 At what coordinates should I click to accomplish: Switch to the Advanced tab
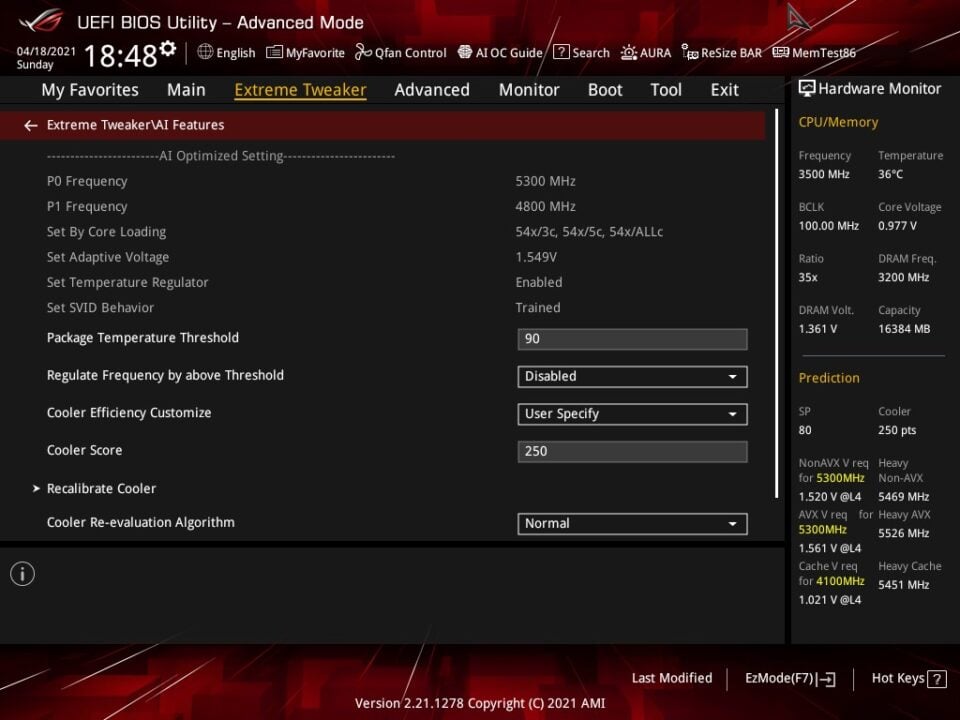click(431, 90)
